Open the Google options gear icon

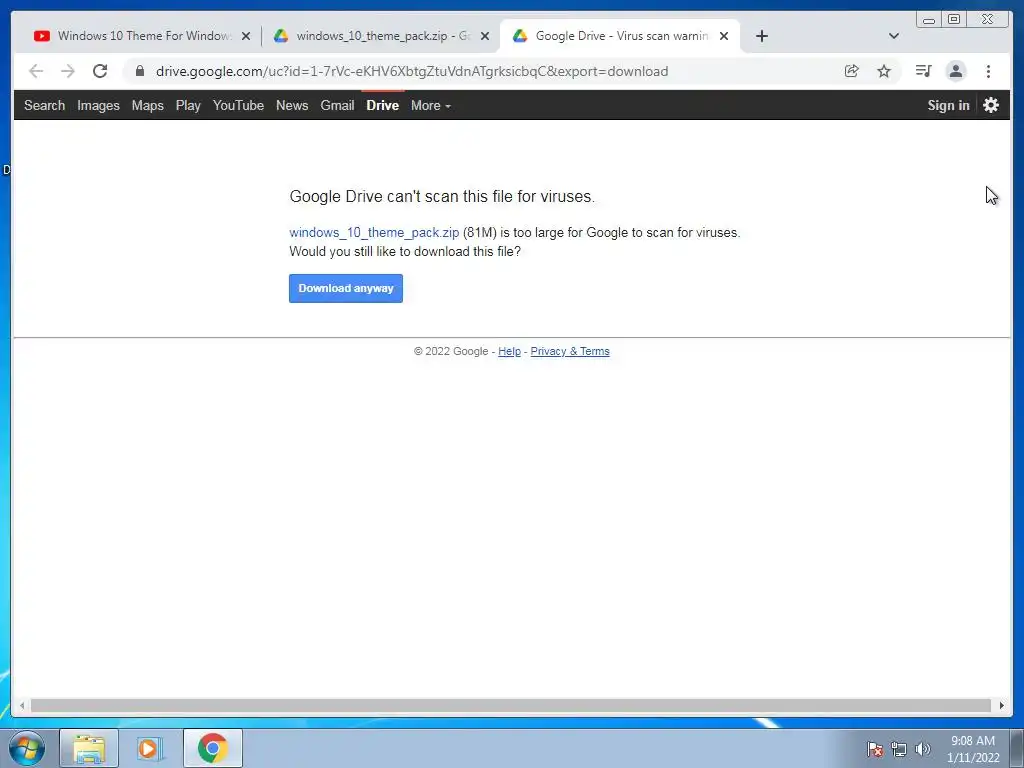(991, 105)
